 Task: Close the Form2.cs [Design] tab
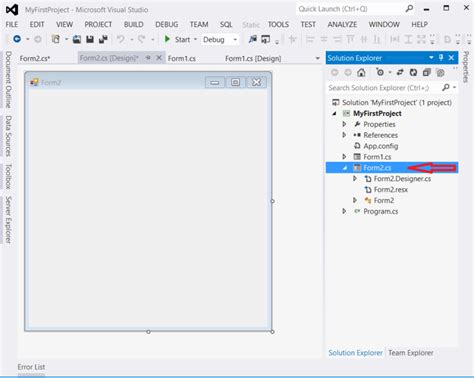tap(159, 58)
